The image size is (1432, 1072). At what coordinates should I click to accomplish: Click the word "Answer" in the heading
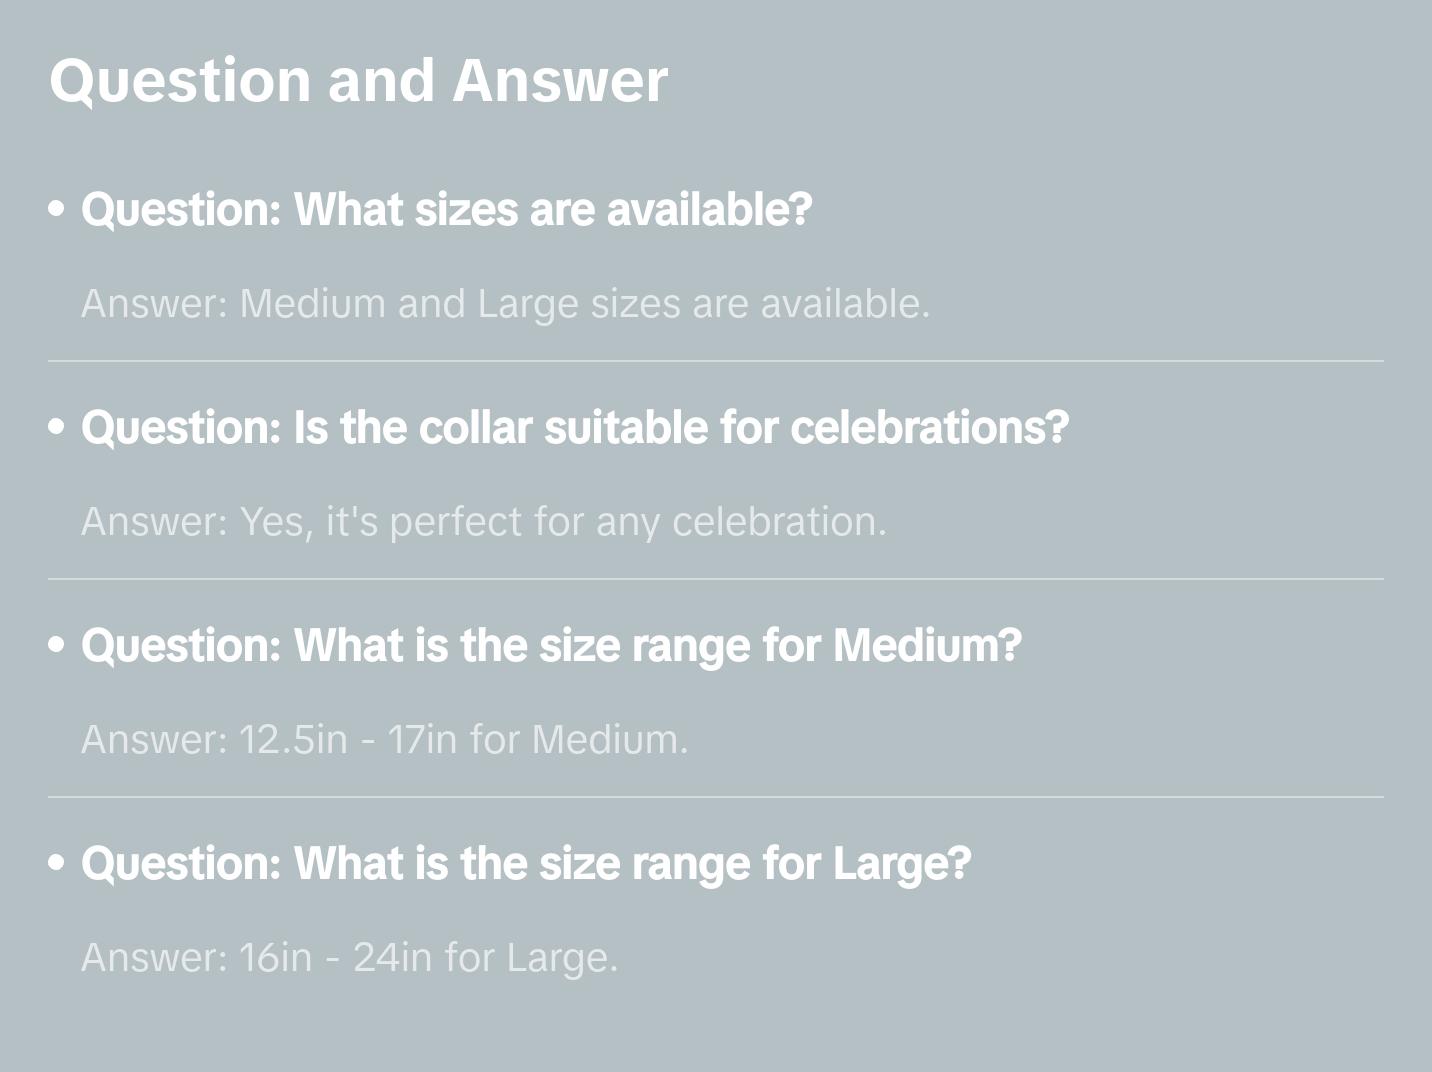[560, 80]
